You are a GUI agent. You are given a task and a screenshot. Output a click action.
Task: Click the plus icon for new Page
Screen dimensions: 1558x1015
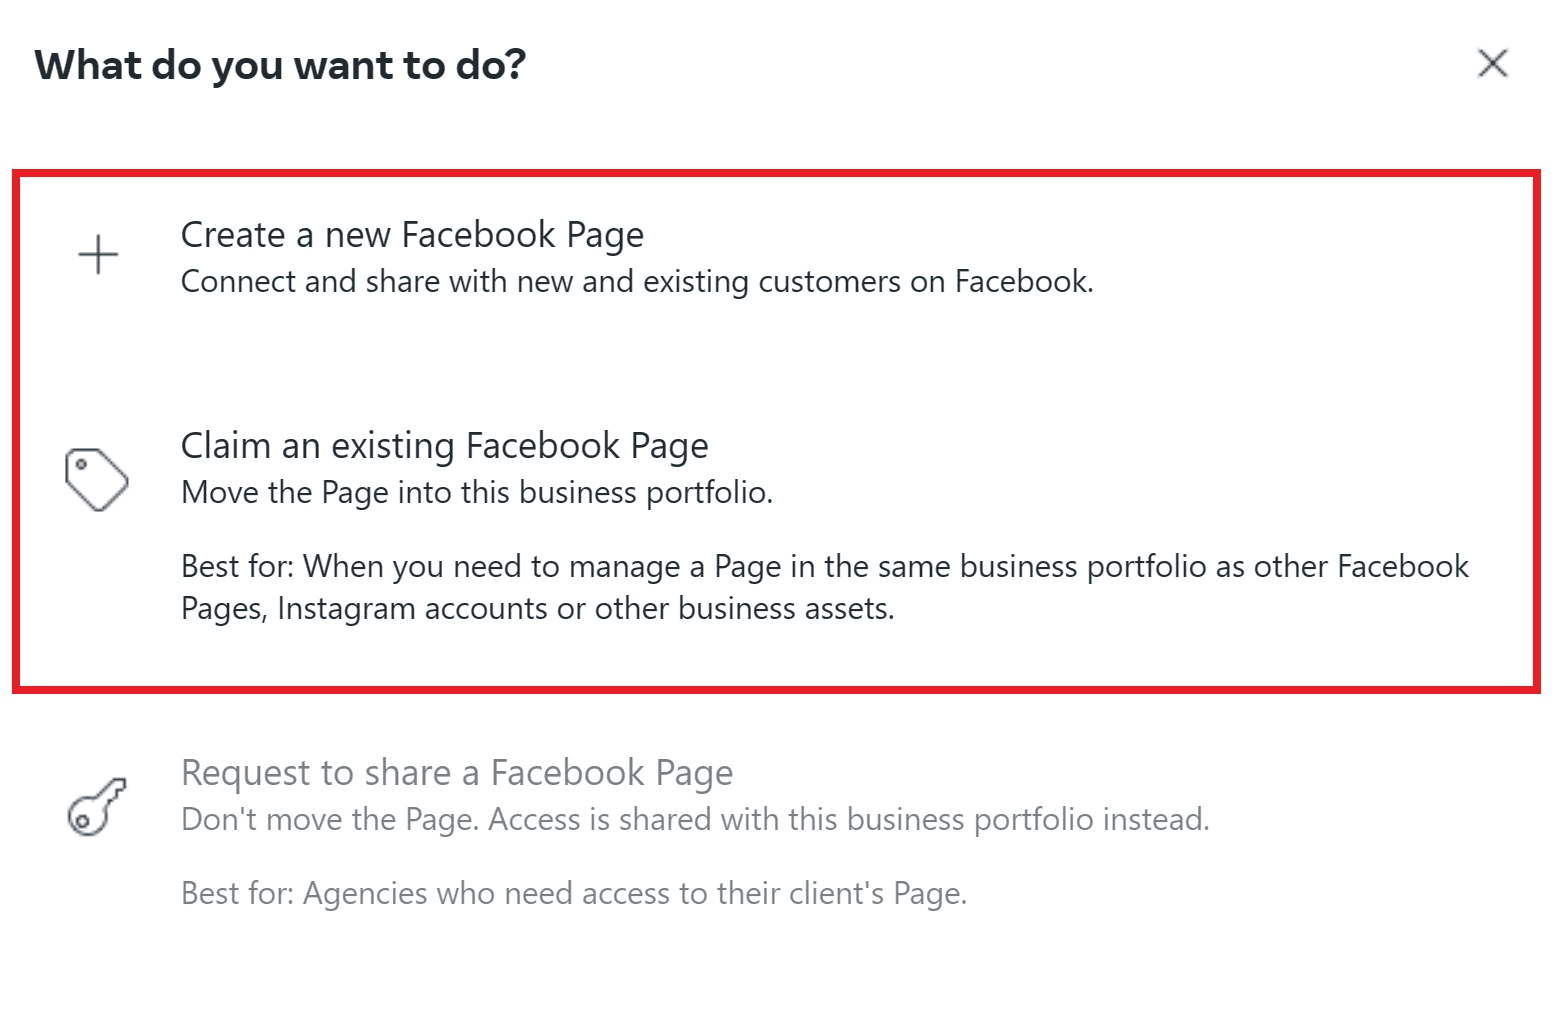[98, 255]
